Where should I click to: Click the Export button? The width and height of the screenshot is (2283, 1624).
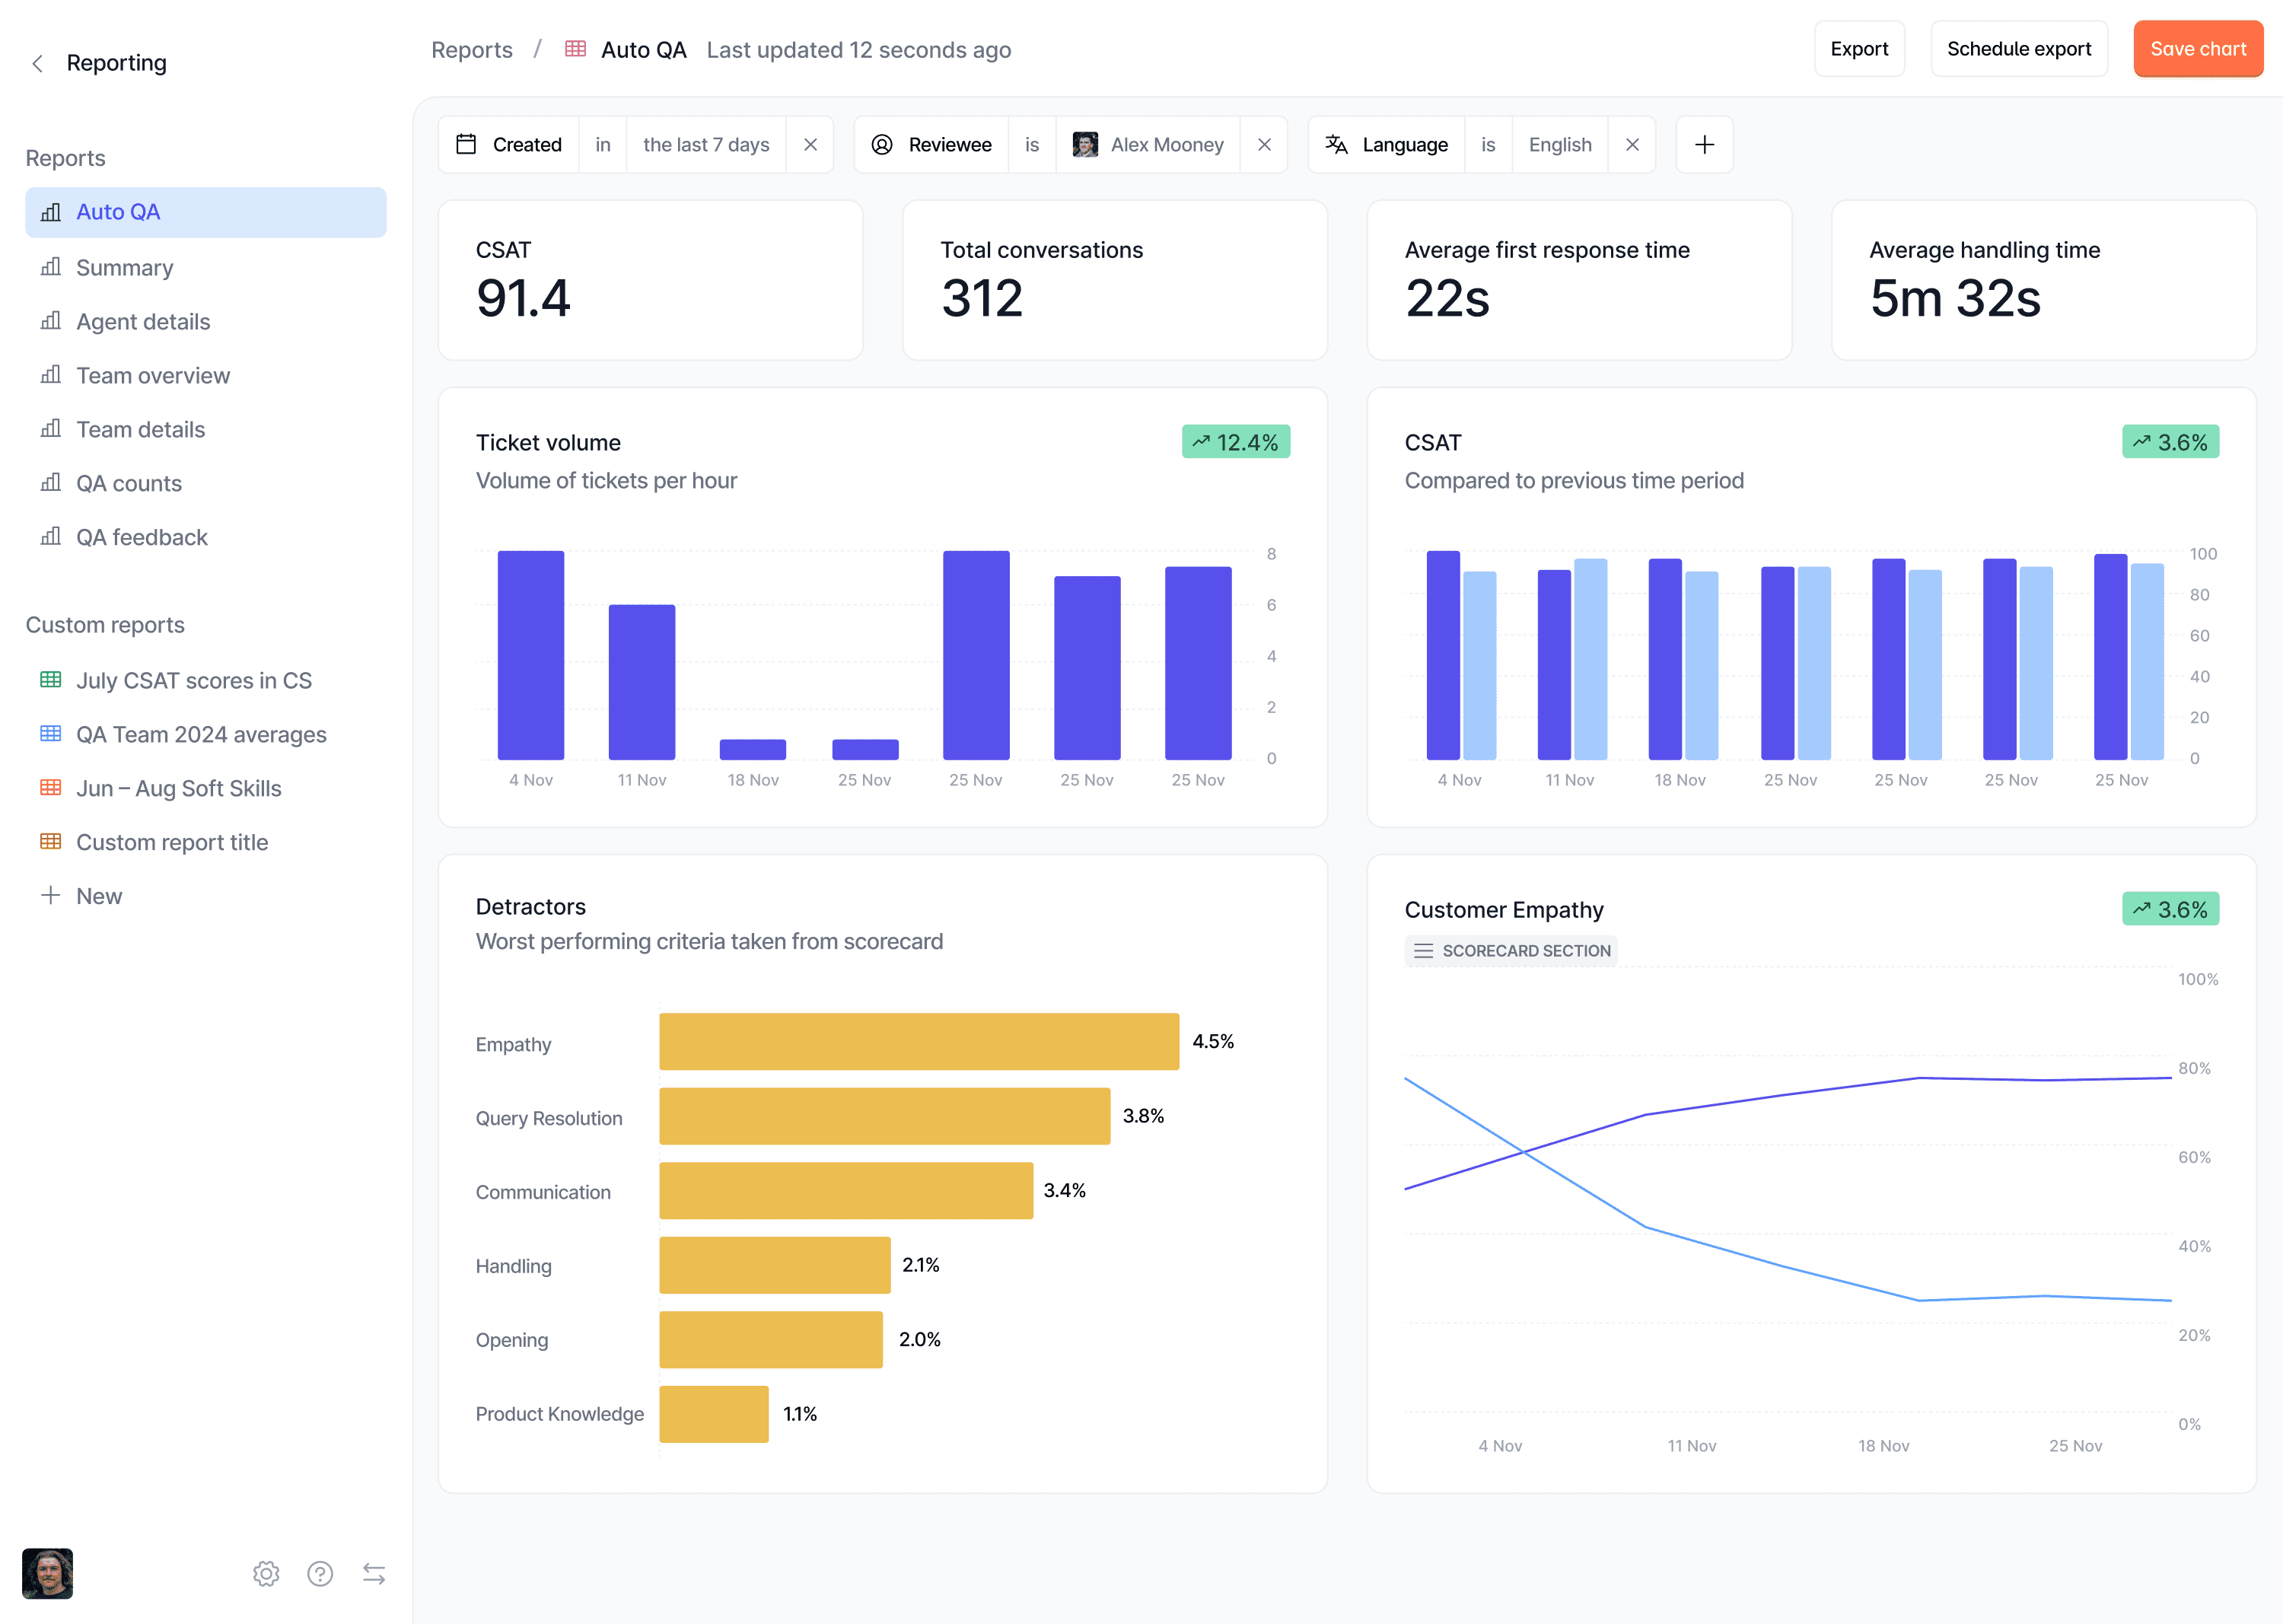click(1858, 49)
